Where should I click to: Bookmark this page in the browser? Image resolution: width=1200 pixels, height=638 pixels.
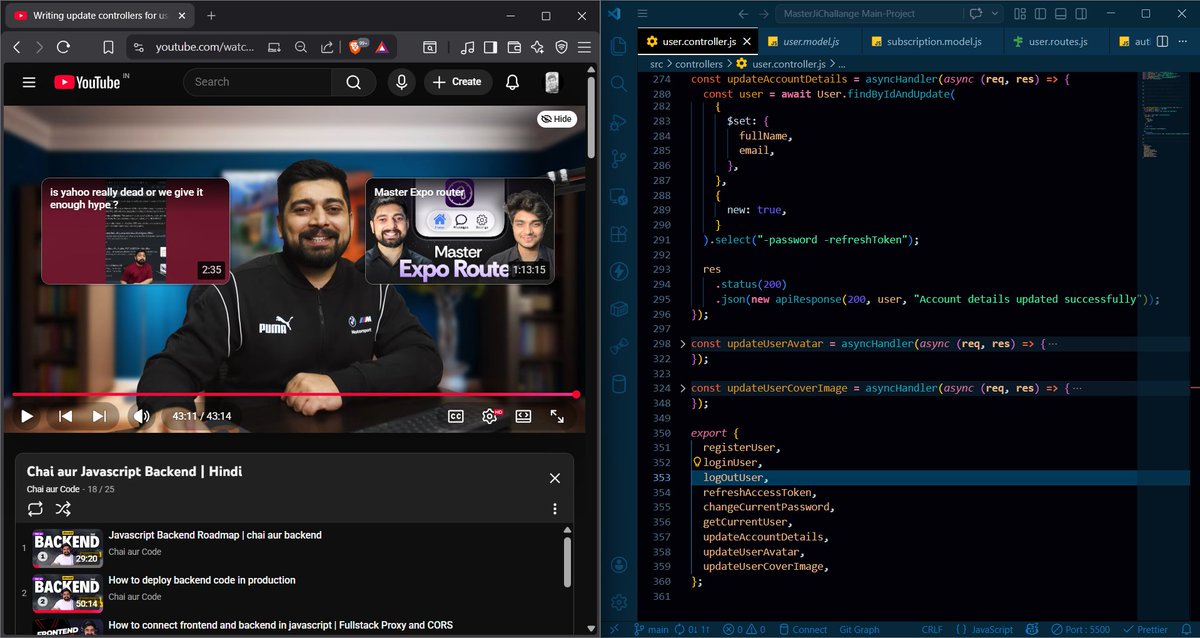[x=108, y=47]
